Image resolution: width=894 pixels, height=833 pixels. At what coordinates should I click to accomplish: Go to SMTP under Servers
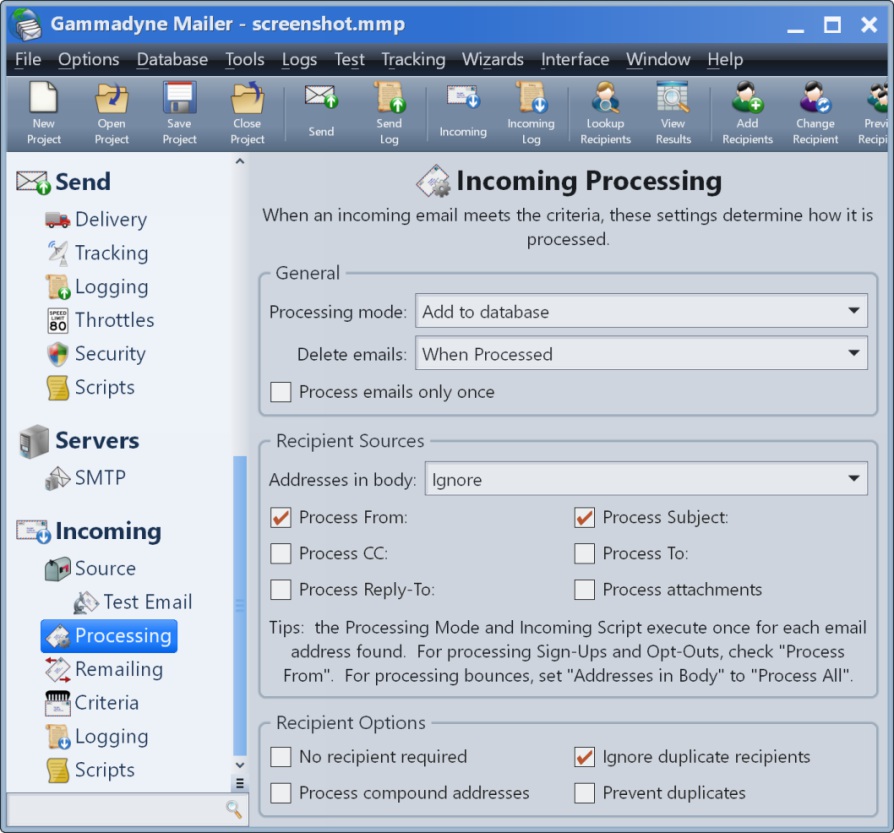point(100,478)
